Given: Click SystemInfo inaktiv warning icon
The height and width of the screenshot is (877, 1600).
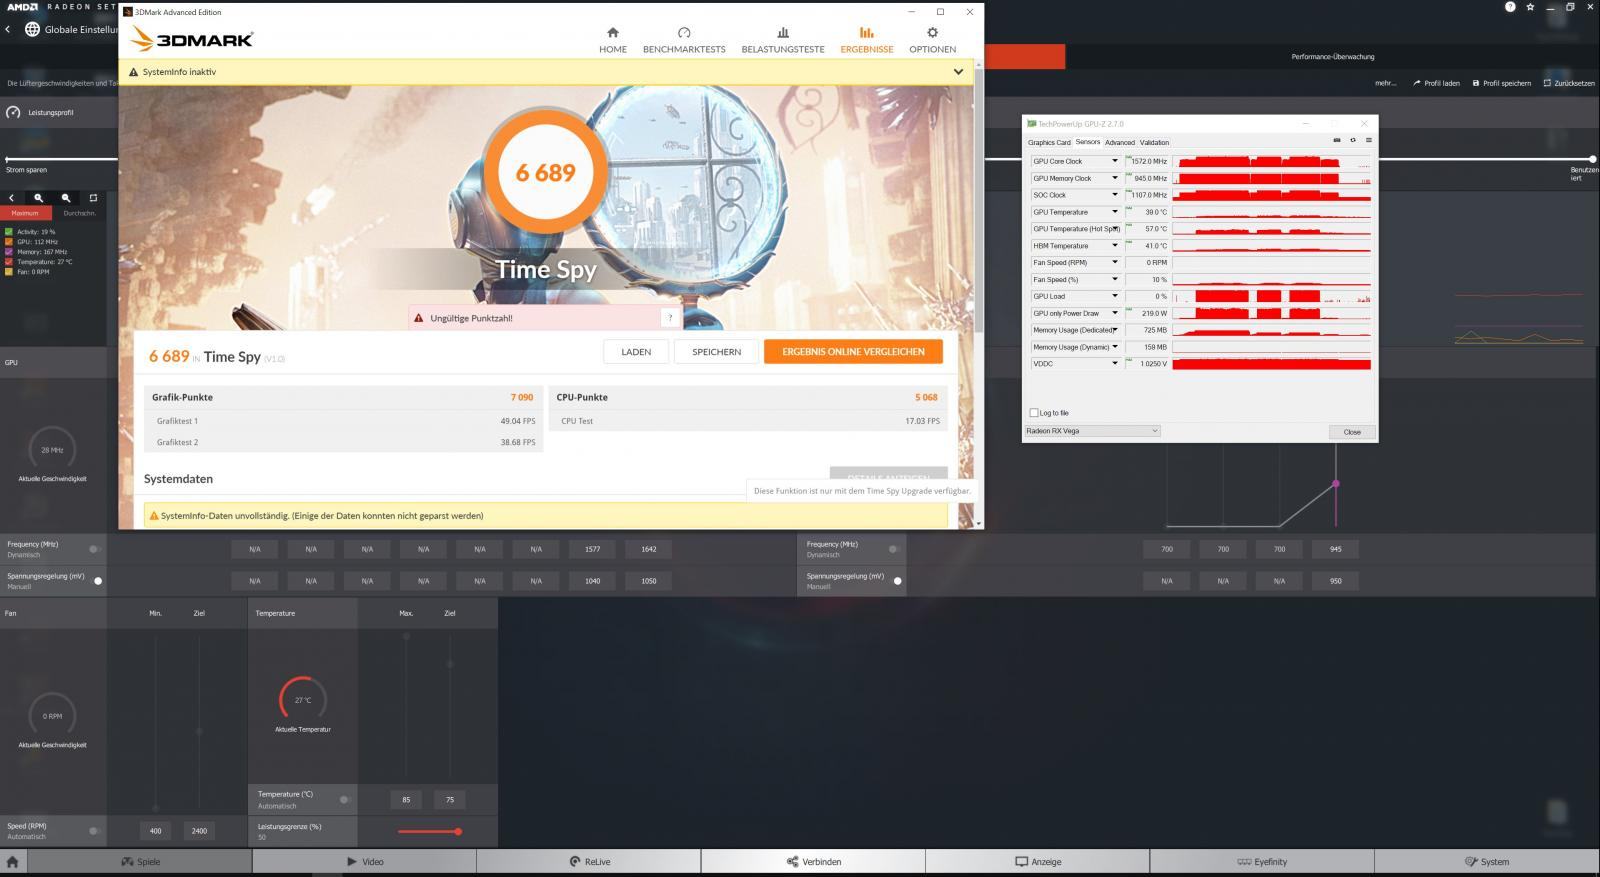Looking at the screenshot, I should click(133, 72).
